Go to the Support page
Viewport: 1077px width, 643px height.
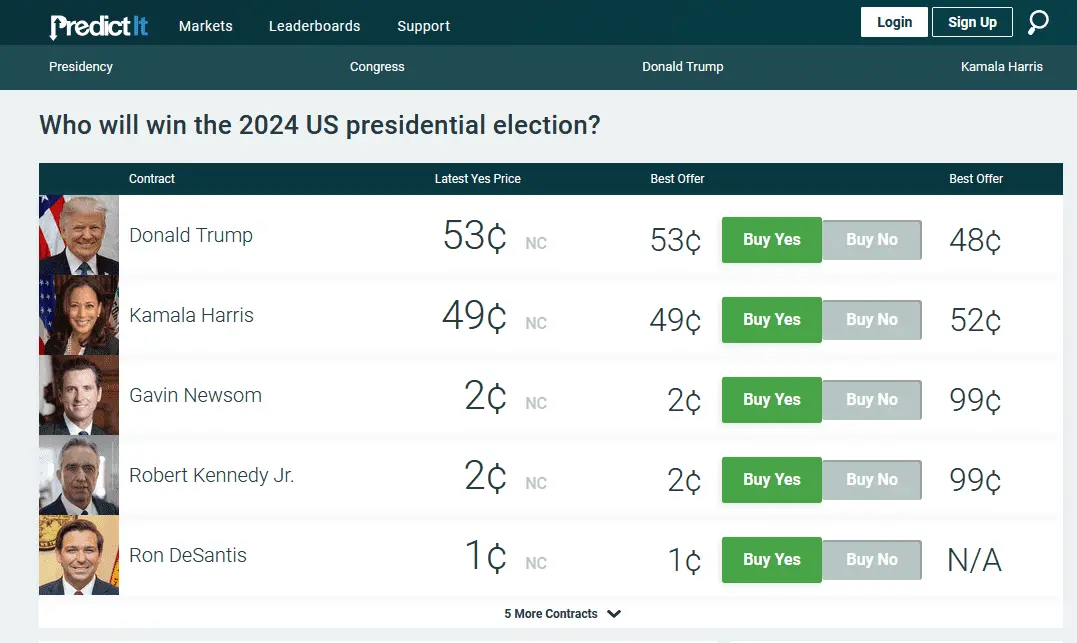[x=423, y=26]
